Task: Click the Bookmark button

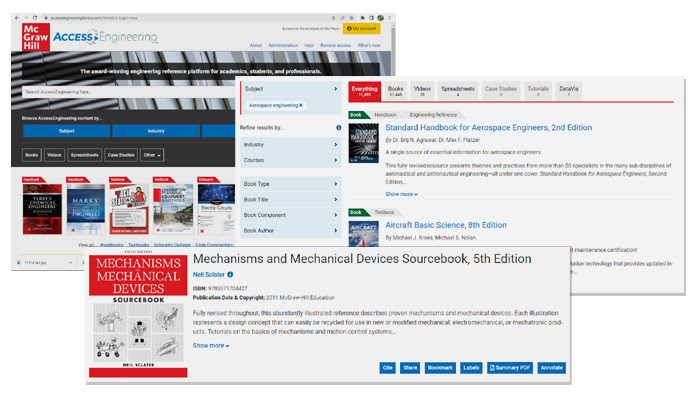Action: (440, 368)
